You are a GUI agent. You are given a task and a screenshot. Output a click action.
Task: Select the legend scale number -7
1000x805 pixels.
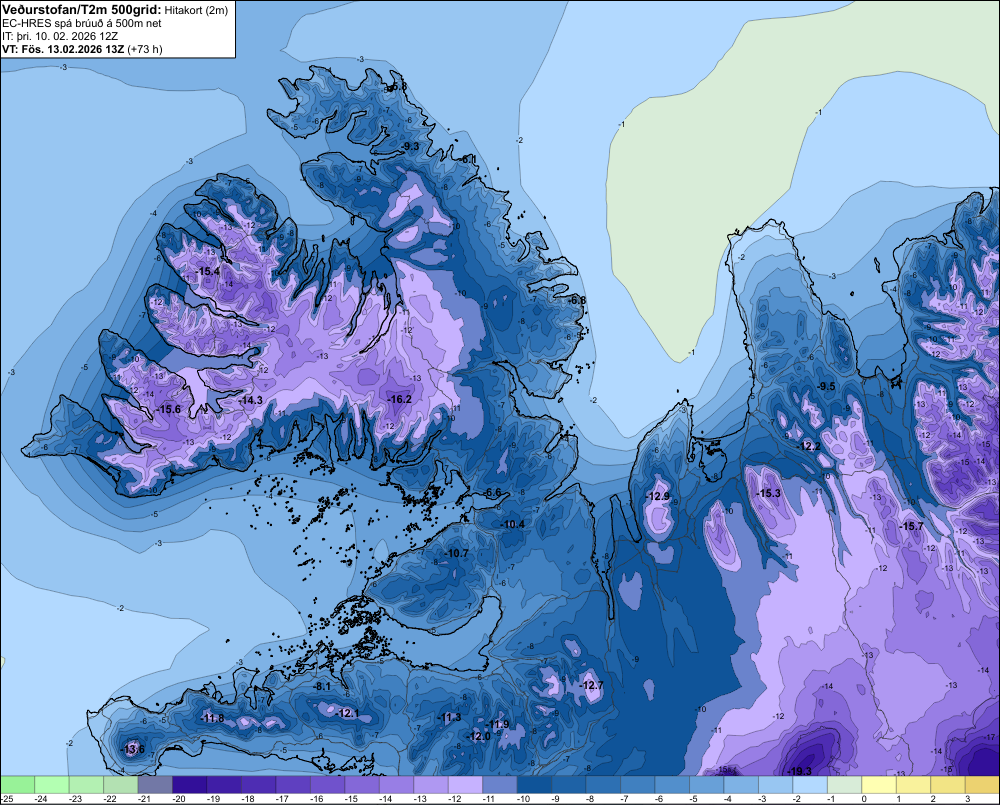tap(624, 799)
